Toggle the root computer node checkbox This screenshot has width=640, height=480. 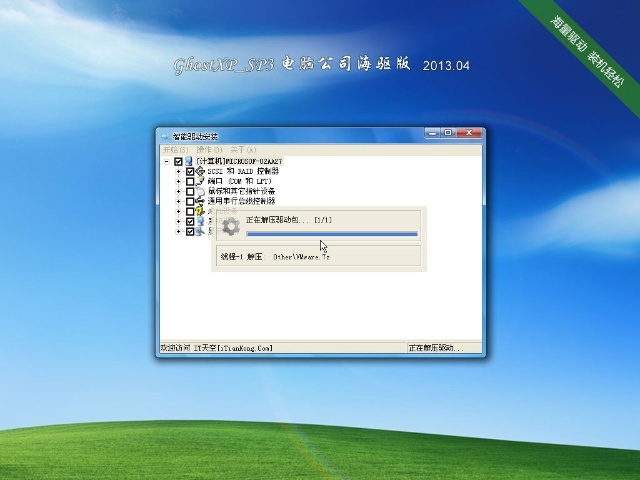178,161
